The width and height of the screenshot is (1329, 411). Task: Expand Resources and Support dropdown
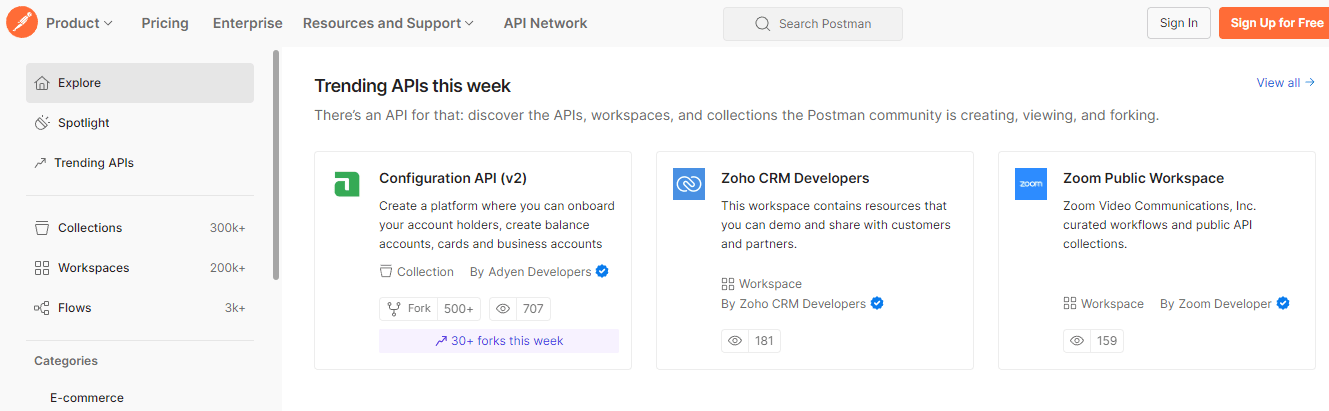click(388, 23)
